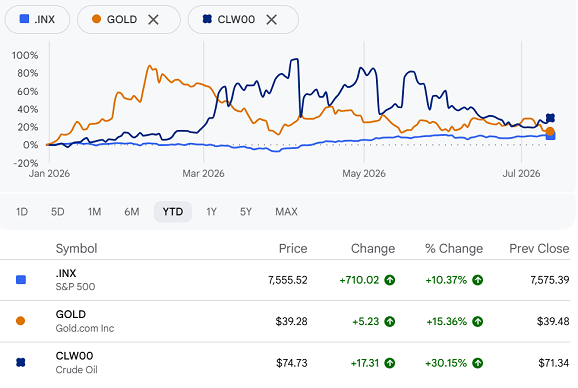578x388 pixels.
Task: Switch chart range to 5Y
Action: (x=246, y=212)
